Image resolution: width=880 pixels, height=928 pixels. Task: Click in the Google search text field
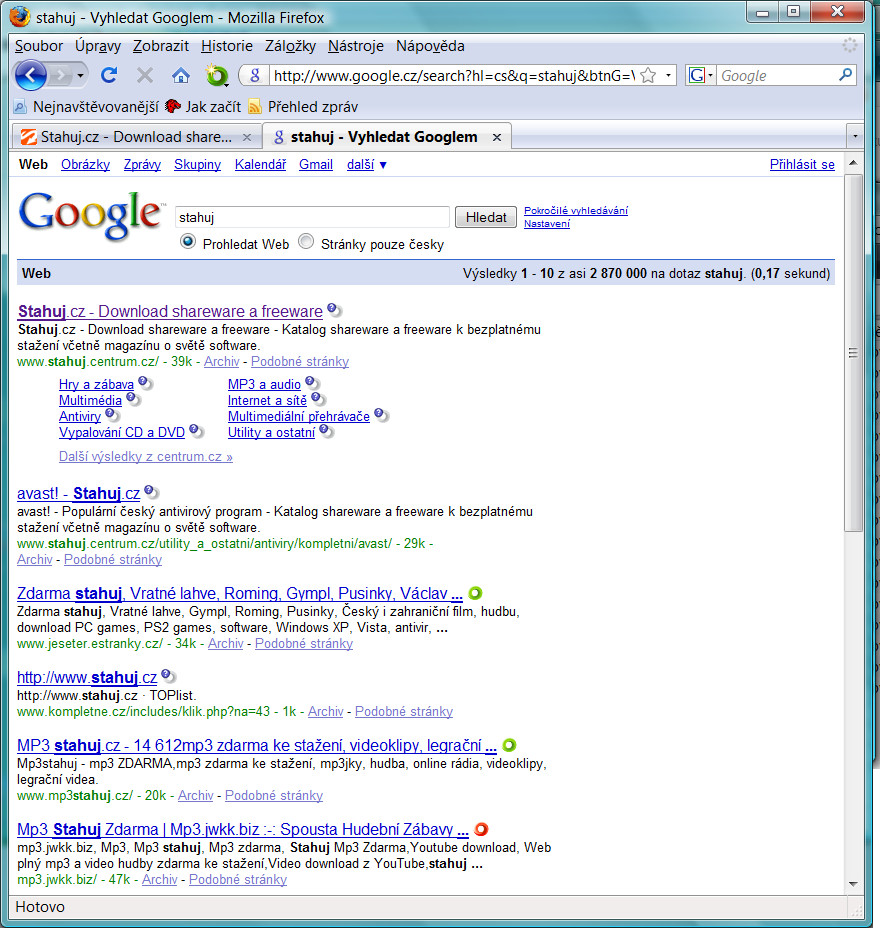click(312, 217)
